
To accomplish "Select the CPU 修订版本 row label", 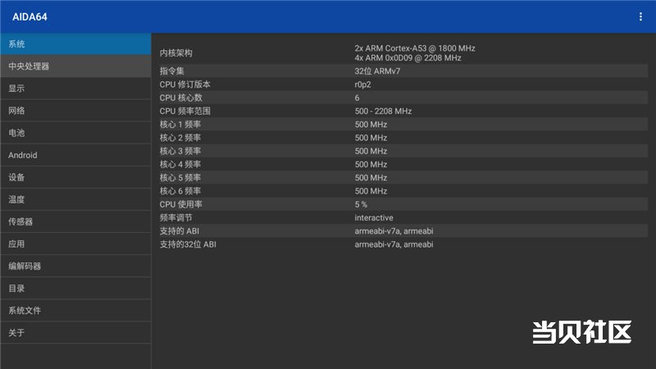I will [185, 85].
